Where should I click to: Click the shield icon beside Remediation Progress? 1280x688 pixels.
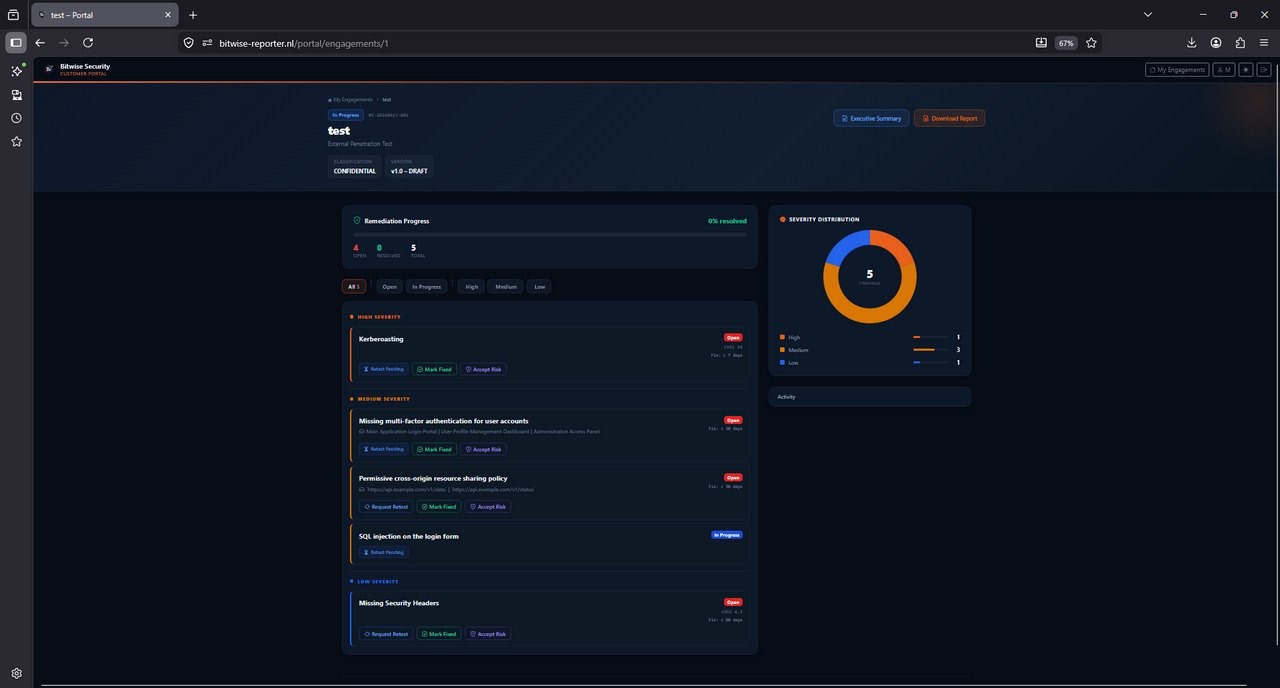click(357, 220)
